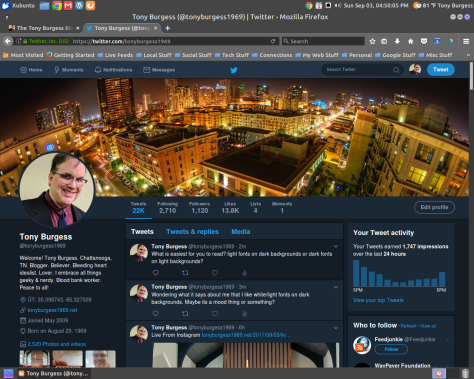Open Twitter Home
Viewport: 474px width, 379px height.
[31, 70]
